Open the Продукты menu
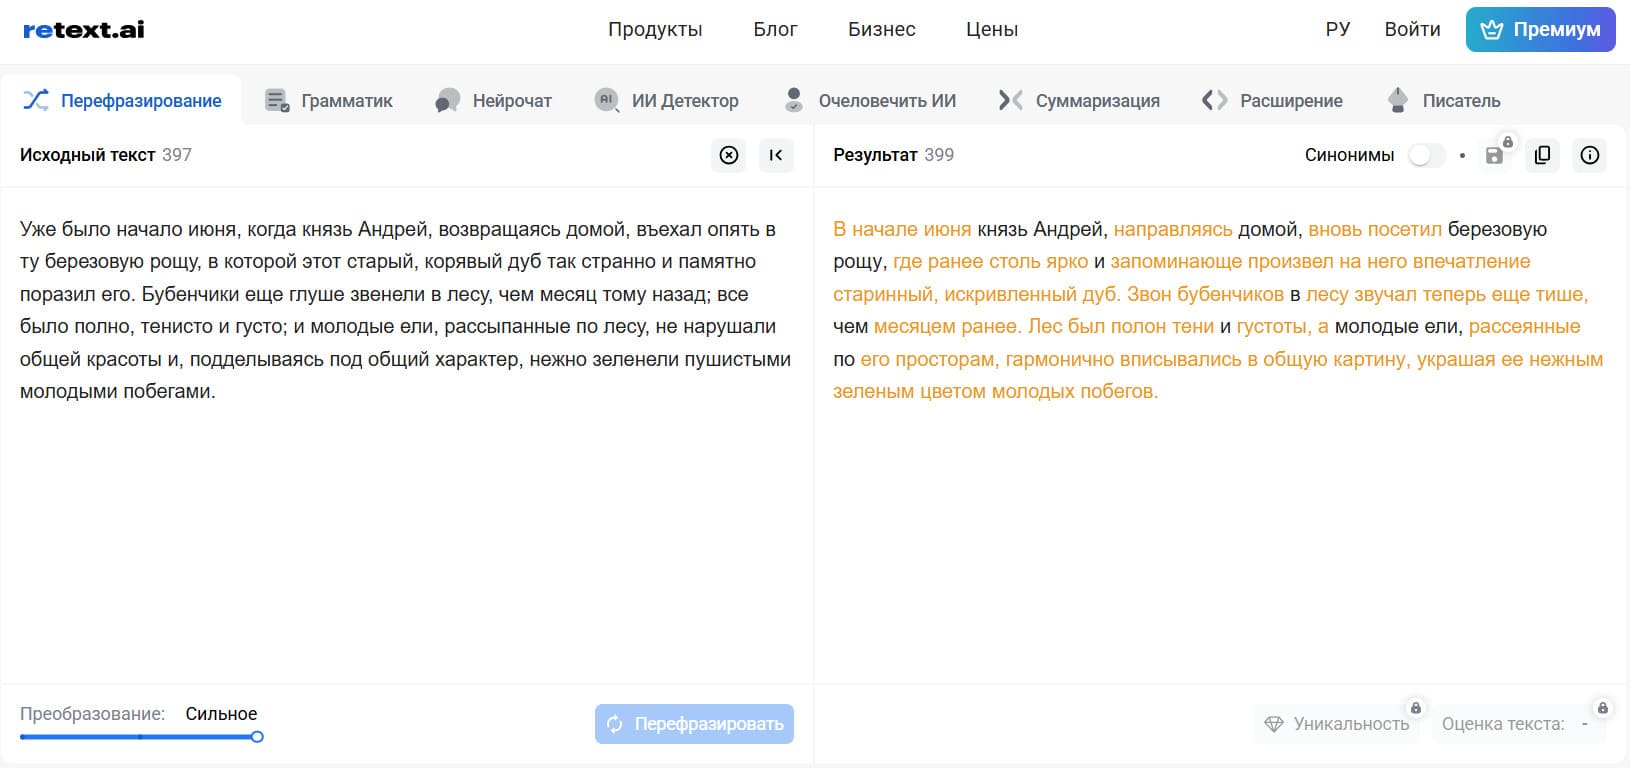Viewport: 1630px width, 768px height. coord(655,30)
